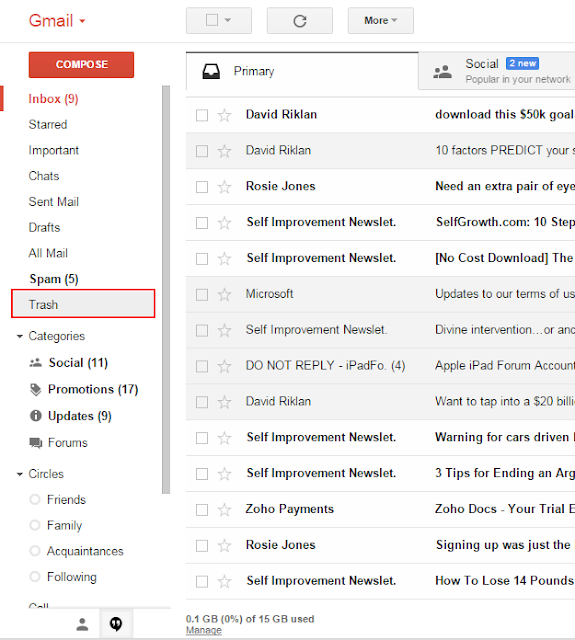Viewport: 575px width, 640px height.
Task: Star the 'Signing up was just' email
Action: point(224,545)
